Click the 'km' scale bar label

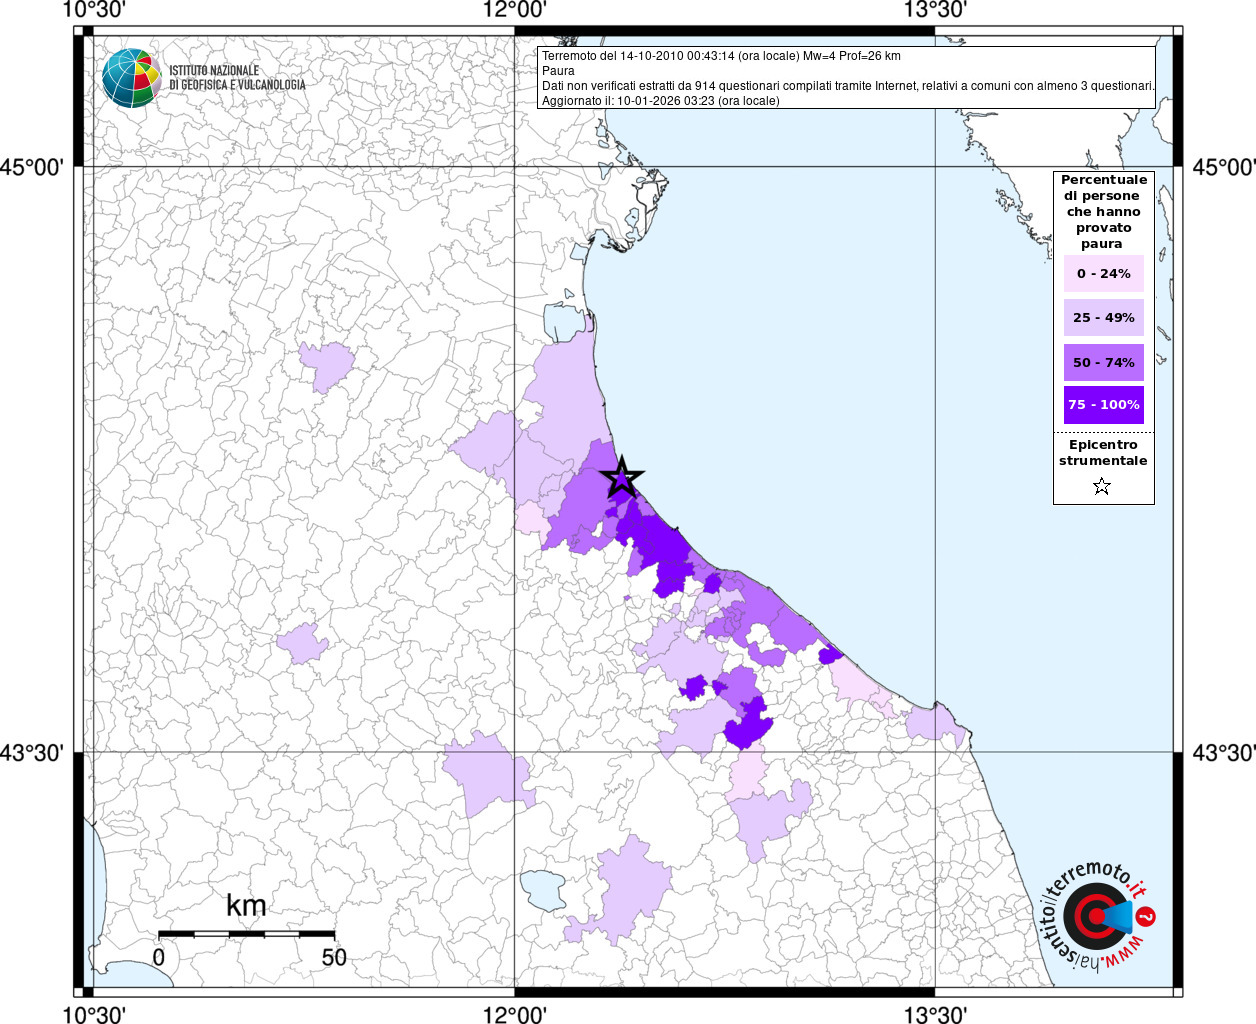[246, 906]
